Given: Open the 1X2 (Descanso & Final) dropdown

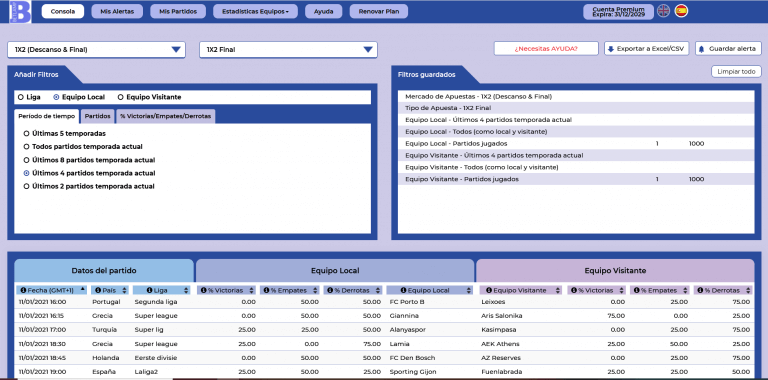Looking at the screenshot, I should point(96,49).
